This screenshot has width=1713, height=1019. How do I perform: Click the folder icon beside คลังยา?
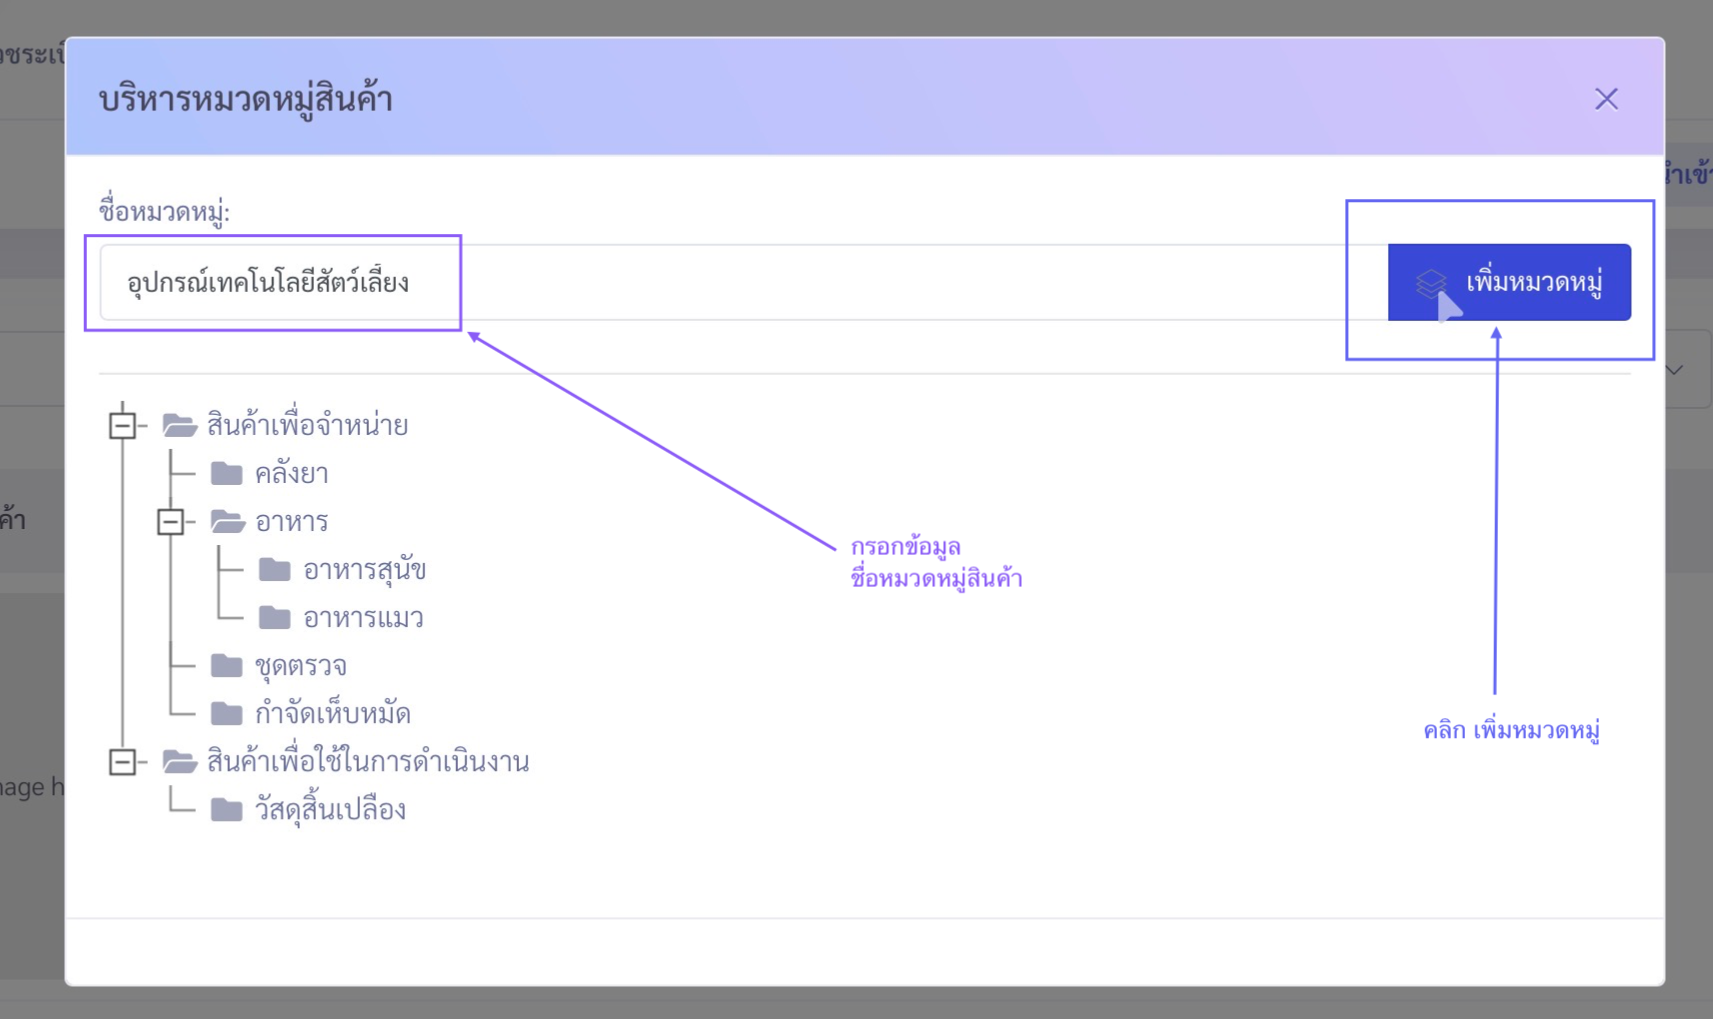pyautogui.click(x=227, y=473)
